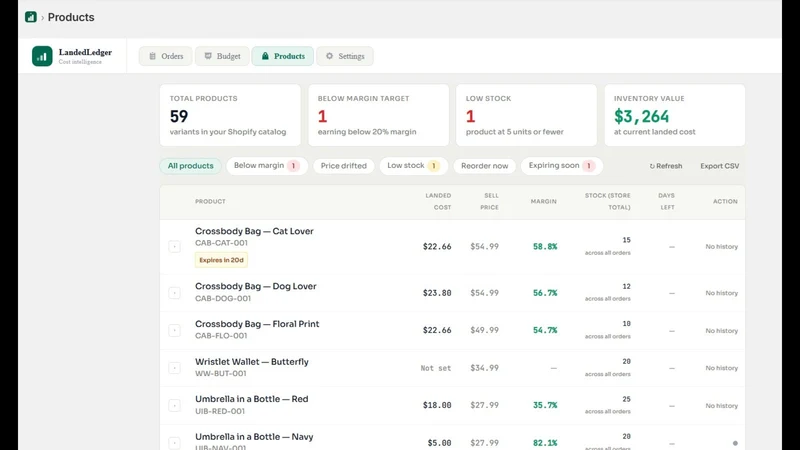This screenshot has height=450, width=800.
Task: Click the Product column header
Action: (x=210, y=202)
